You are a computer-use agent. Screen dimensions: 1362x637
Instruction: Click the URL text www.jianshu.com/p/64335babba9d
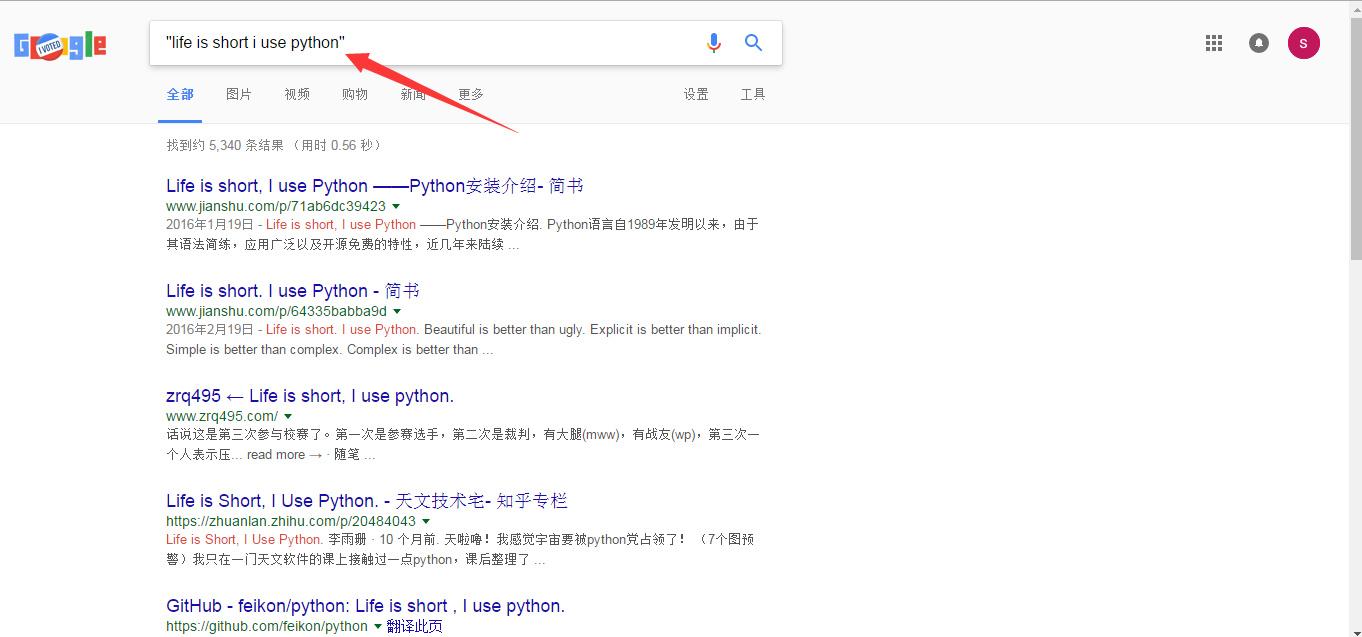pos(276,311)
